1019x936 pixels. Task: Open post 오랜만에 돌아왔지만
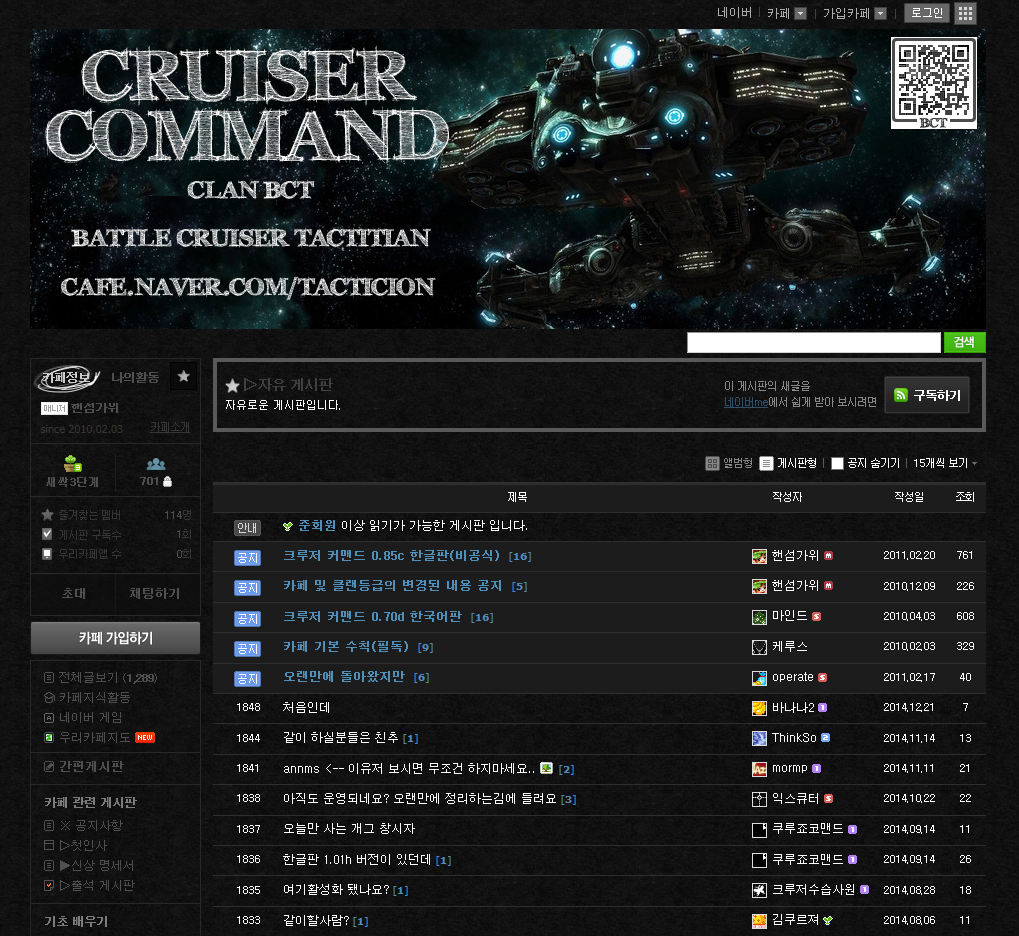click(344, 677)
